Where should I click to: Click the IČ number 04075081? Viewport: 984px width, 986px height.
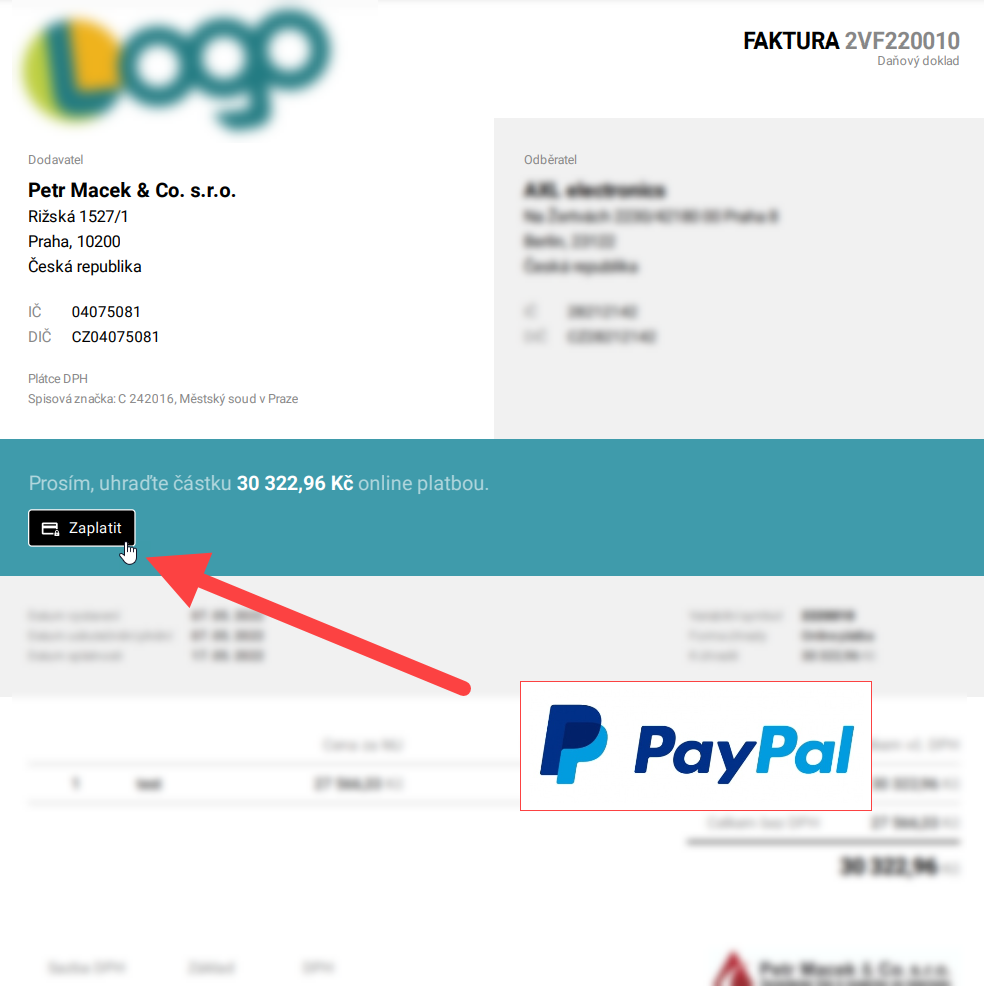tap(106, 312)
